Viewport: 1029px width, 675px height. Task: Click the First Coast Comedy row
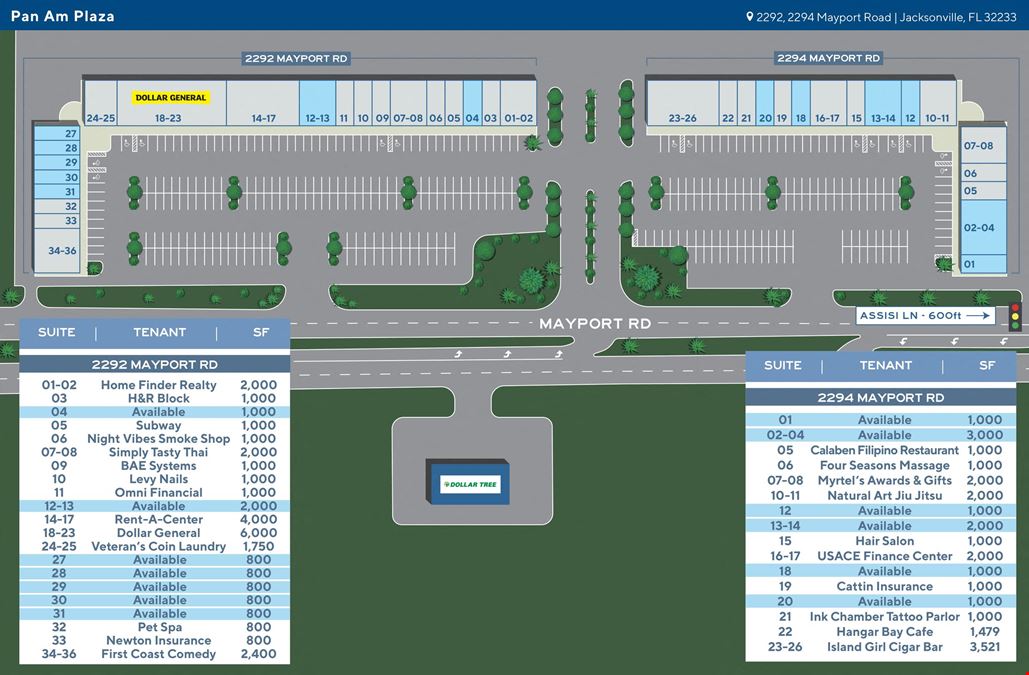coord(155,654)
